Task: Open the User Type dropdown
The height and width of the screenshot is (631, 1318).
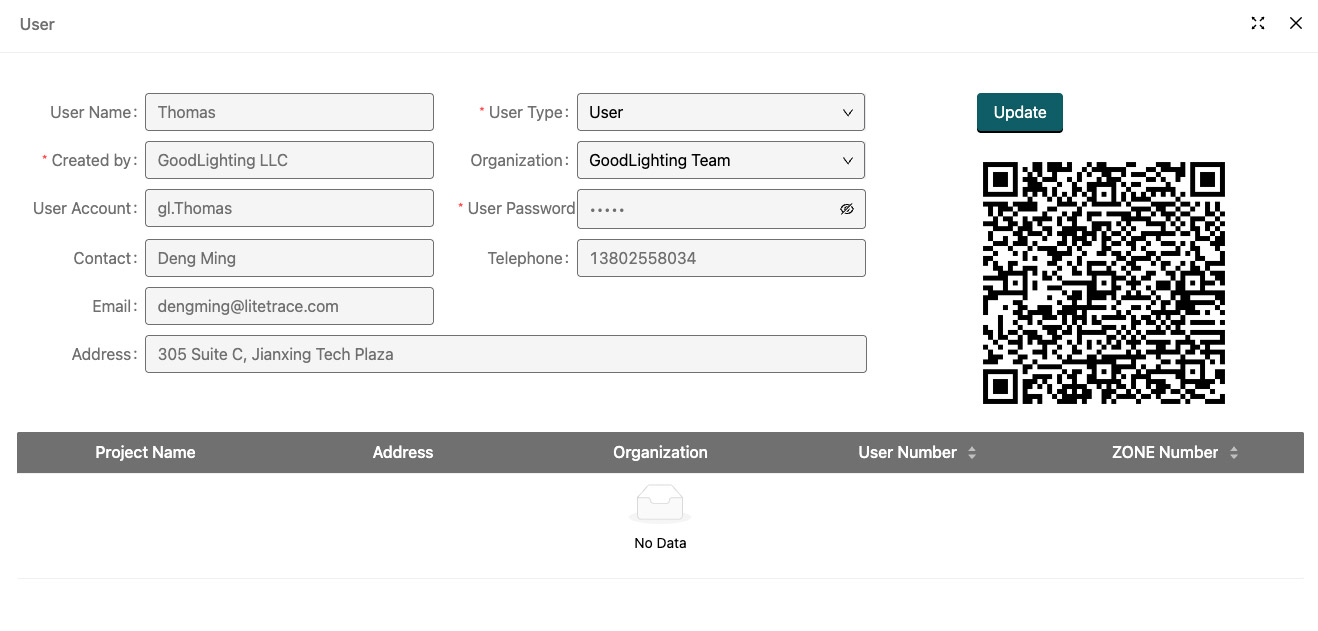Action: 721,112
